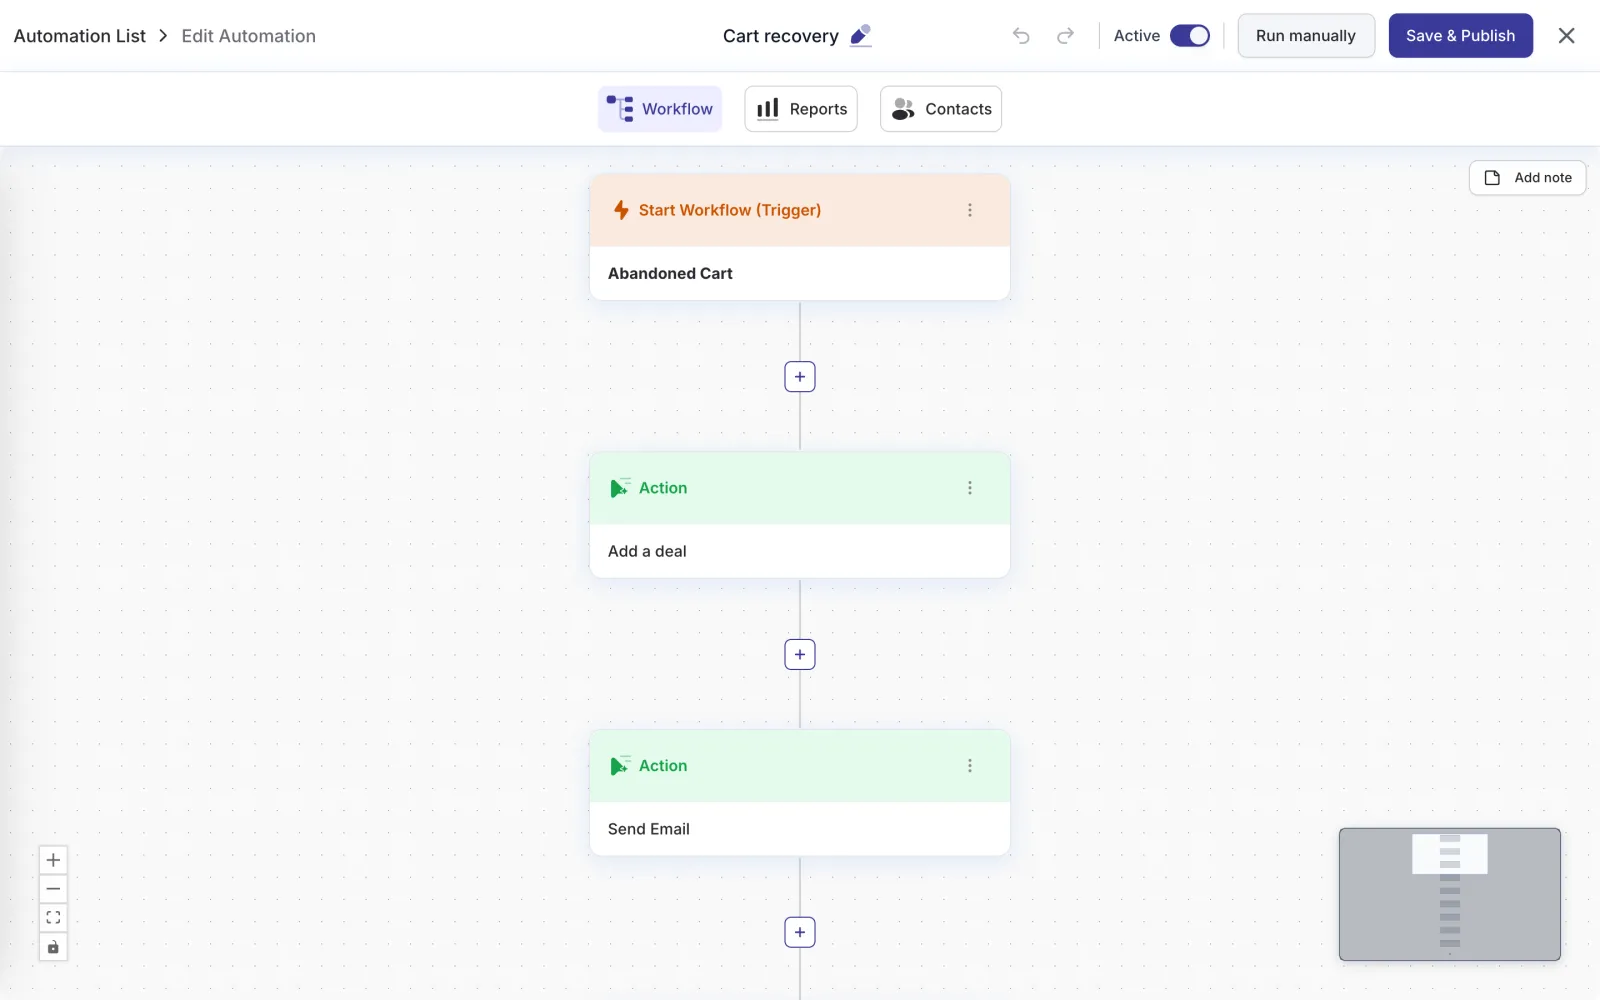Add a step after Add a deal
Image resolution: width=1600 pixels, height=1000 pixels.
click(x=800, y=655)
